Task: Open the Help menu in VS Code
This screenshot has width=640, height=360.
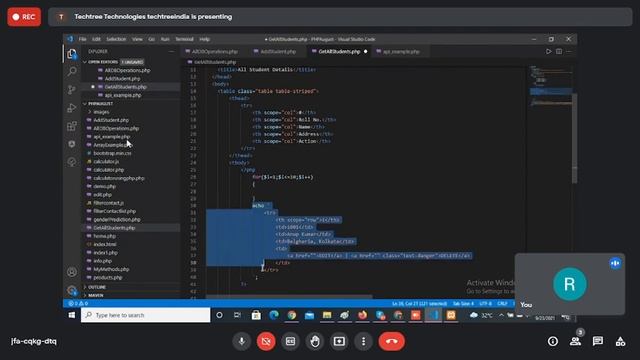Action: [204, 39]
